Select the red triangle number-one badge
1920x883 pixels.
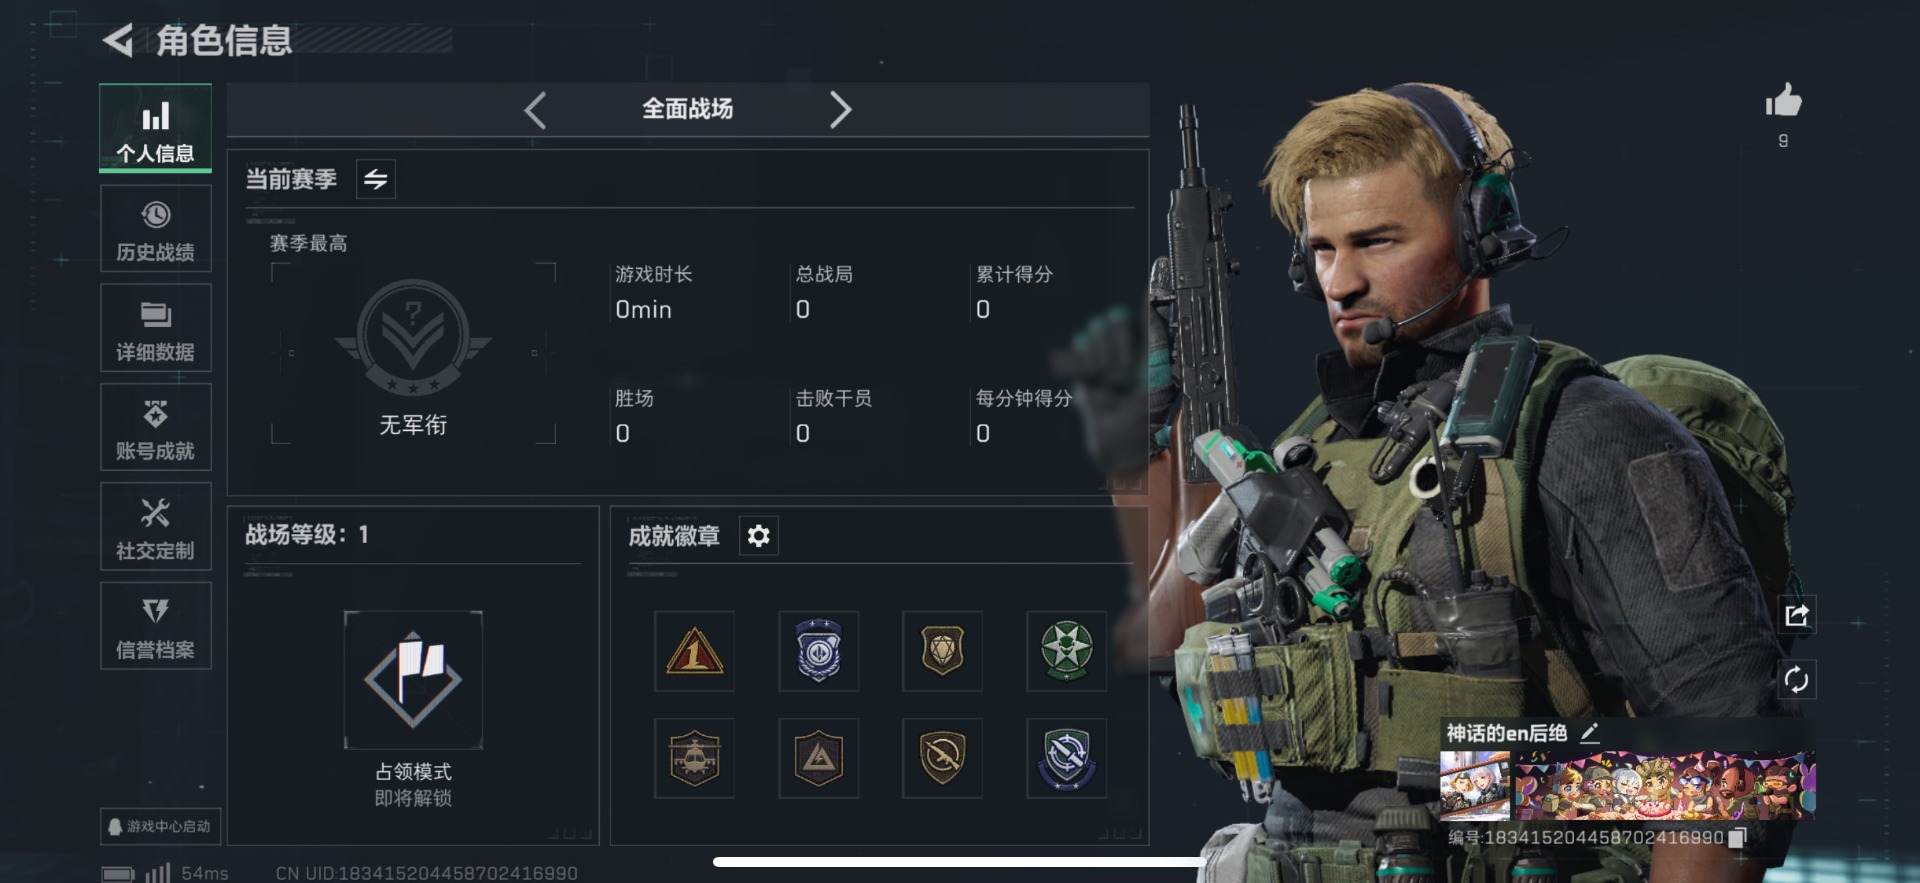[x=694, y=651]
